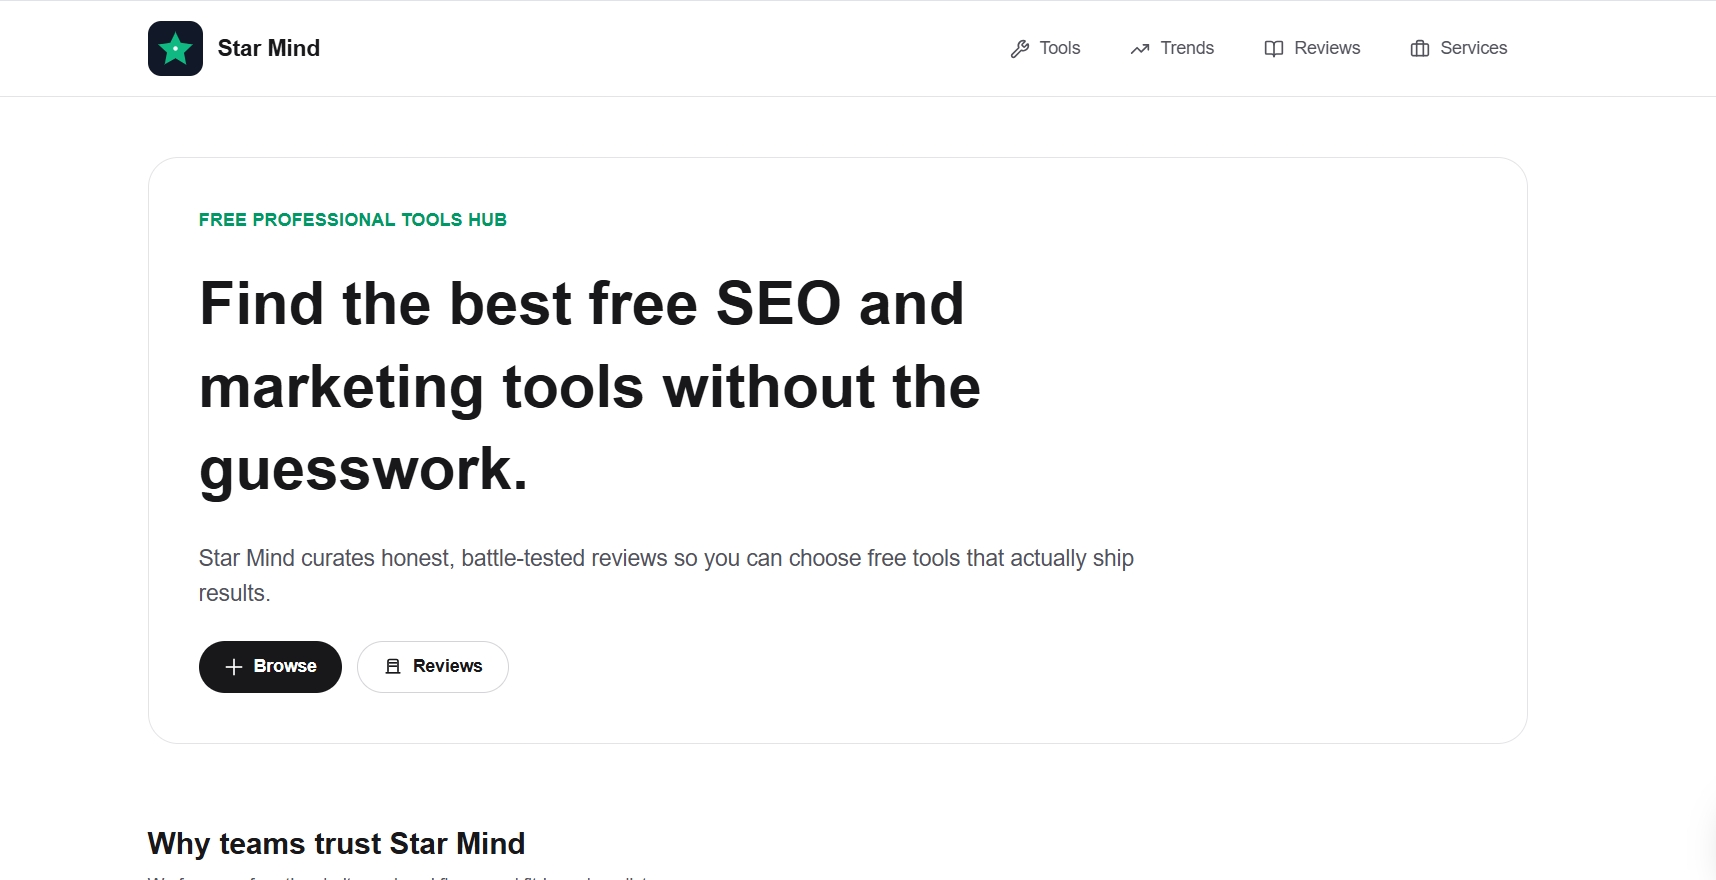Click the FREE PROFESSIONAL TOOLS HUB label
The width and height of the screenshot is (1716, 880).
352,219
